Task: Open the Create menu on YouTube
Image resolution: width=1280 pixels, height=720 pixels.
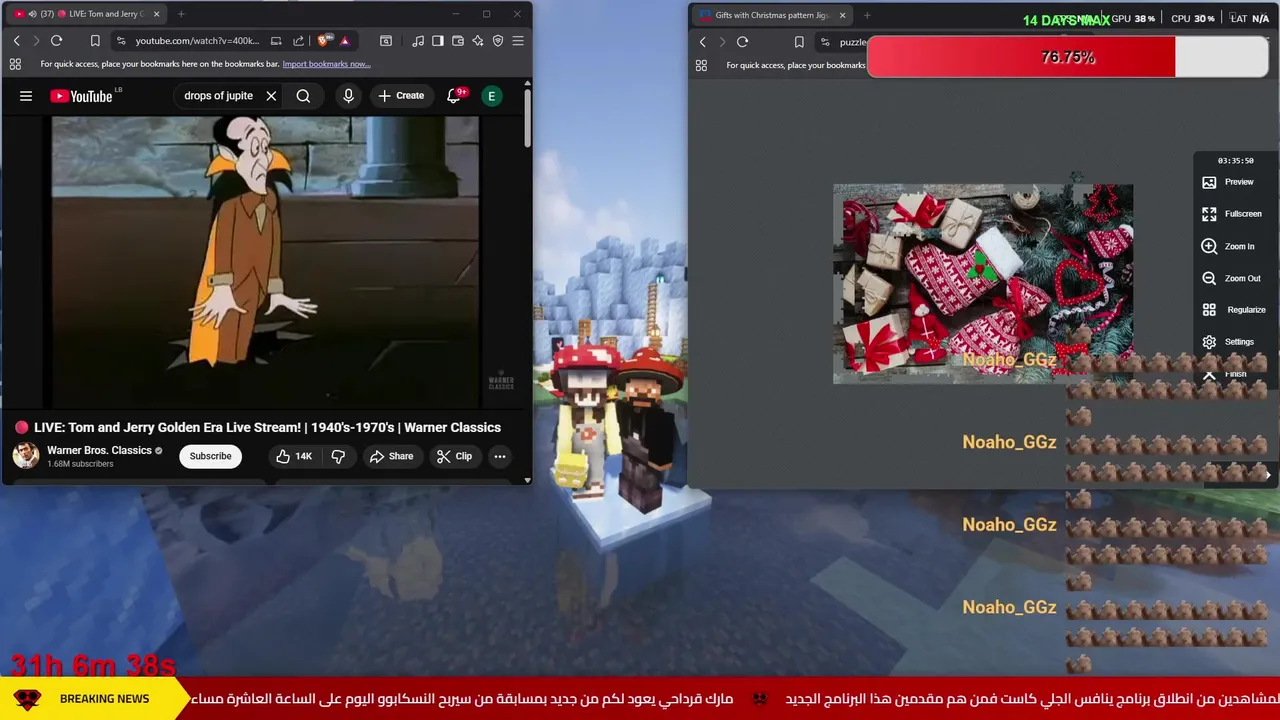Action: click(401, 96)
